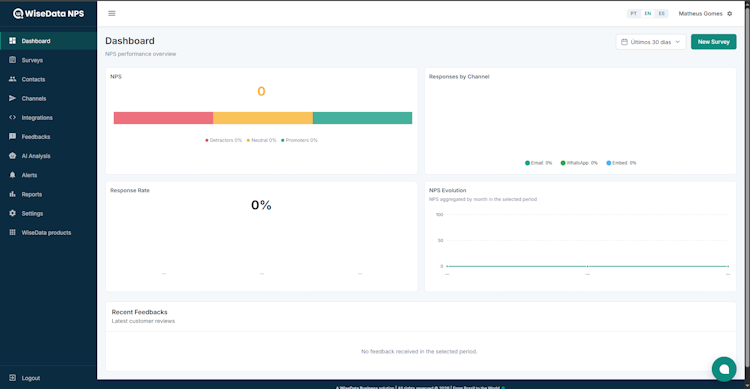Image resolution: width=750 pixels, height=389 pixels.
Task: Open chat widget bubble icon
Action: [x=724, y=369]
